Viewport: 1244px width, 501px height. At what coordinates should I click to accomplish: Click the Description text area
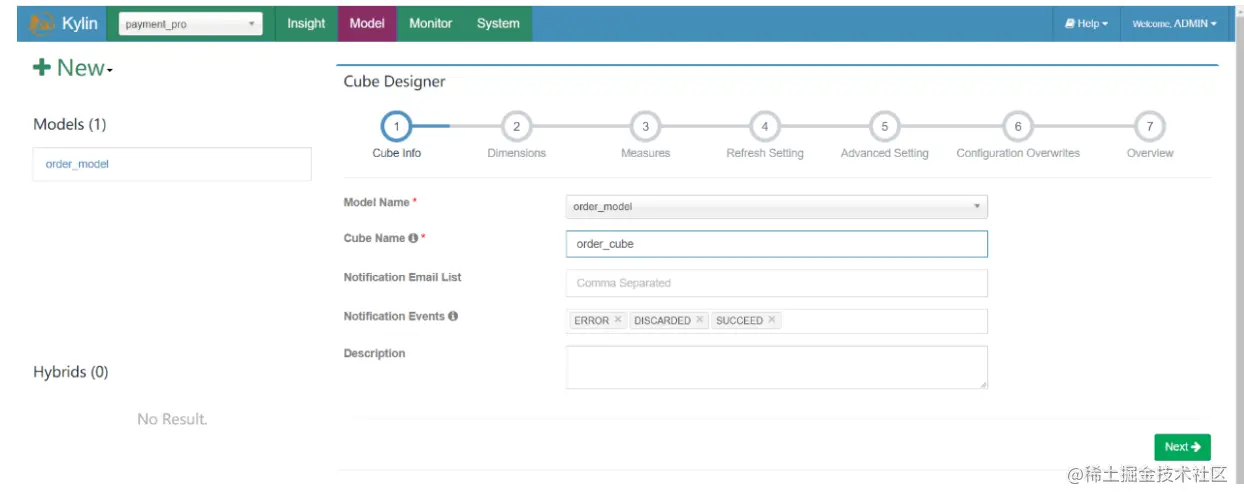pyautogui.click(x=777, y=367)
